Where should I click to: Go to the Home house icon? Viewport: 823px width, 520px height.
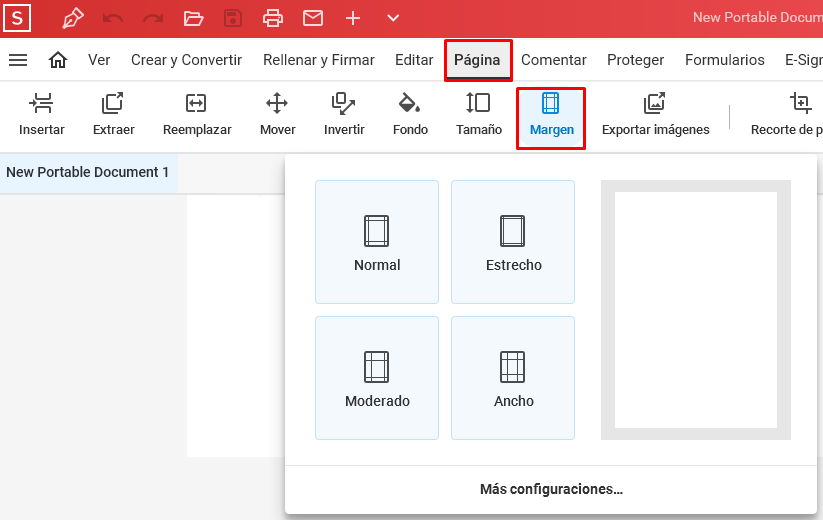tap(58, 60)
